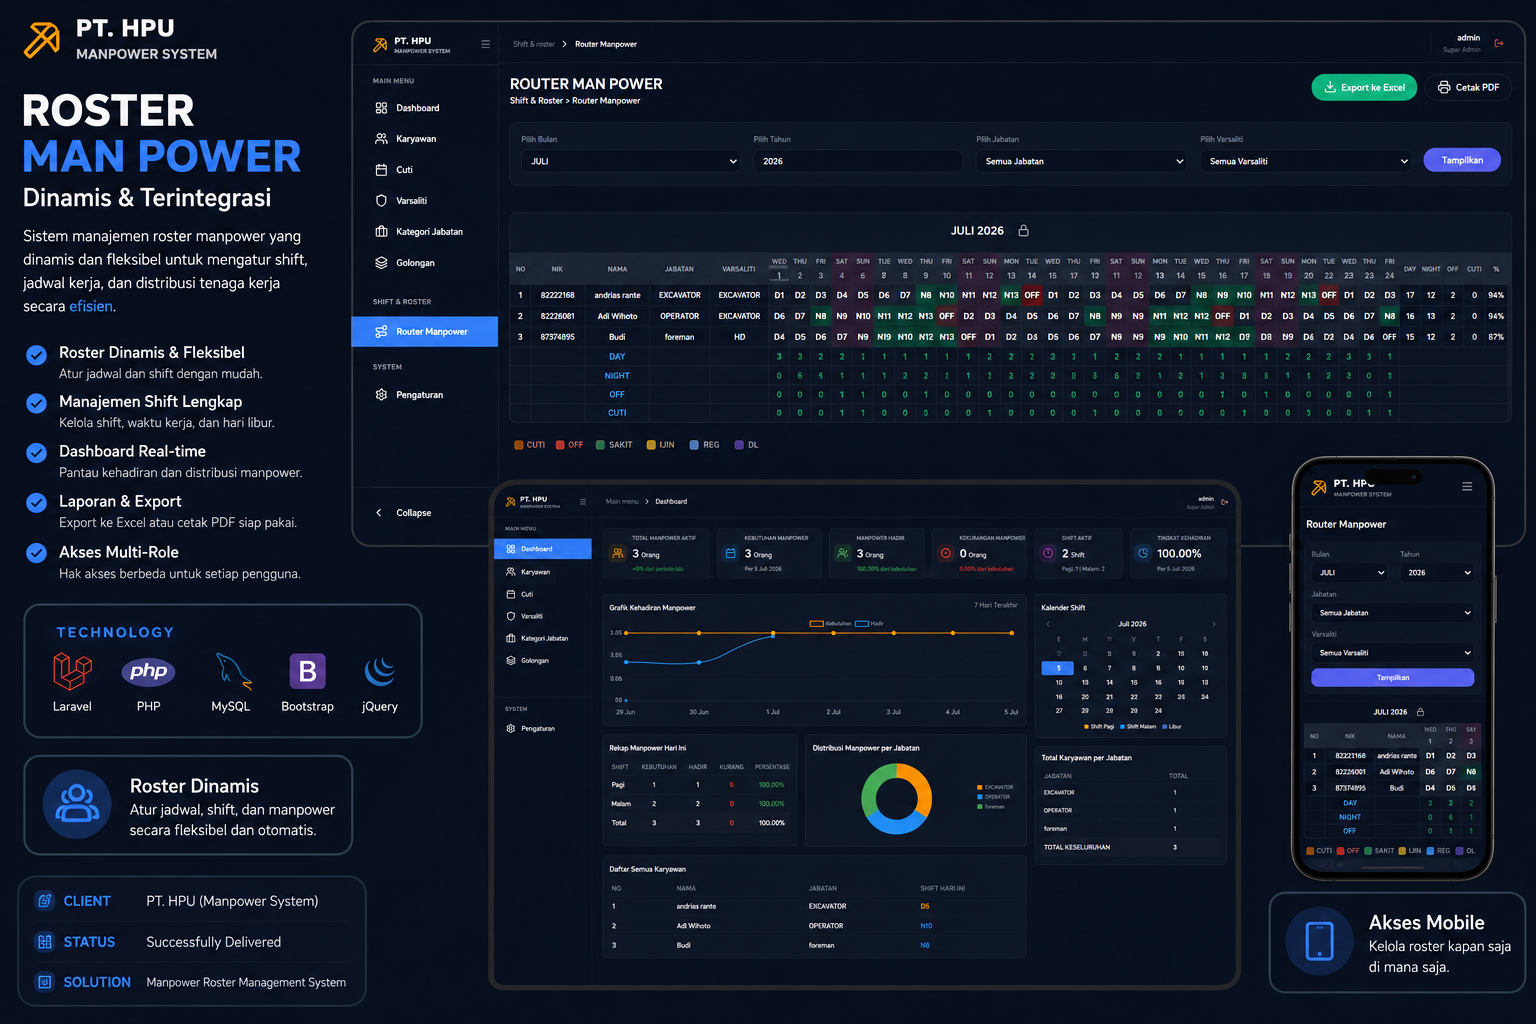Click the Kategori Jabatan briefcase icon in main sidebar
1536x1024 pixels.
(x=381, y=232)
